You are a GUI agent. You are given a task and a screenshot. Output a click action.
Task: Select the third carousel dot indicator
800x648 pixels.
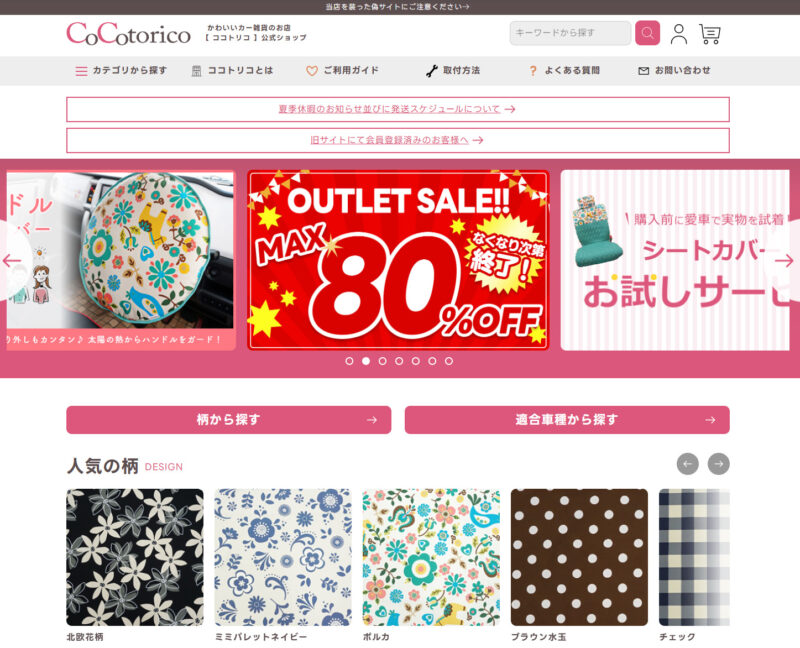tap(382, 361)
